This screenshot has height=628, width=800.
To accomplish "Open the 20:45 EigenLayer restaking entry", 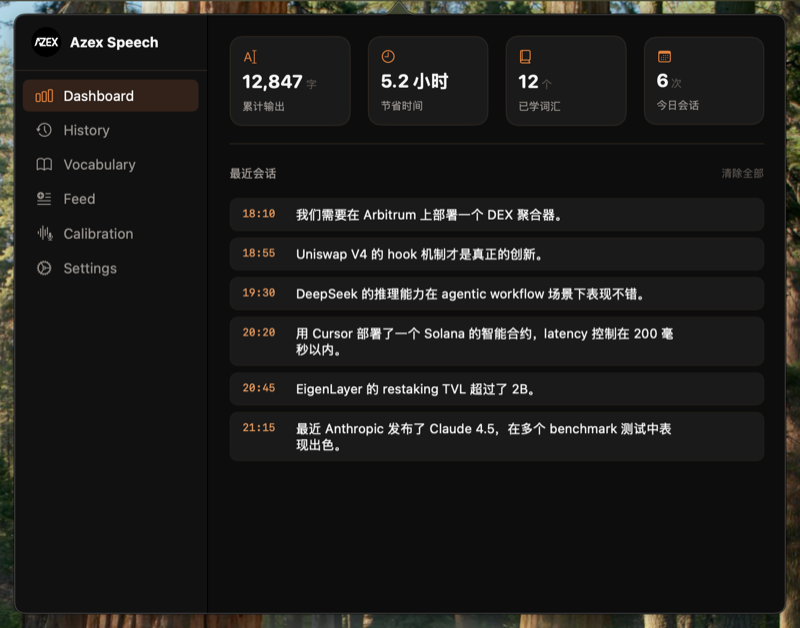I will [496, 389].
